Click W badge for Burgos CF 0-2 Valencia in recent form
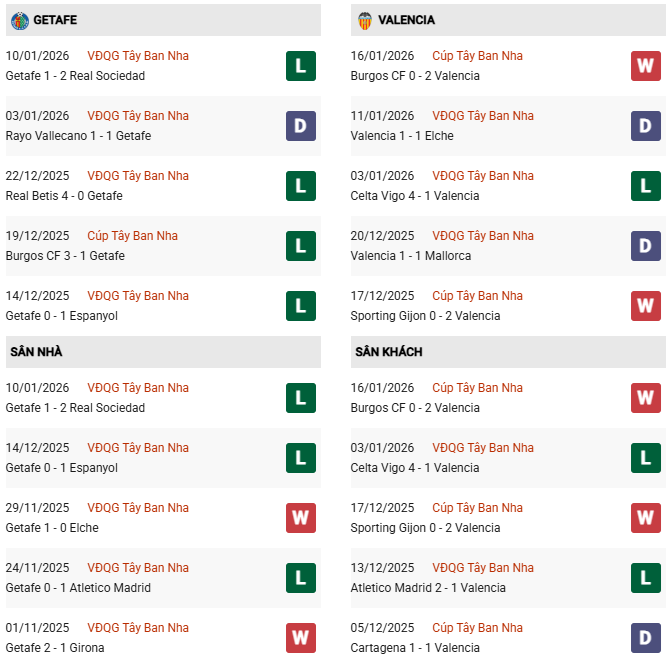This screenshot has height=670, width=670. 645,66
